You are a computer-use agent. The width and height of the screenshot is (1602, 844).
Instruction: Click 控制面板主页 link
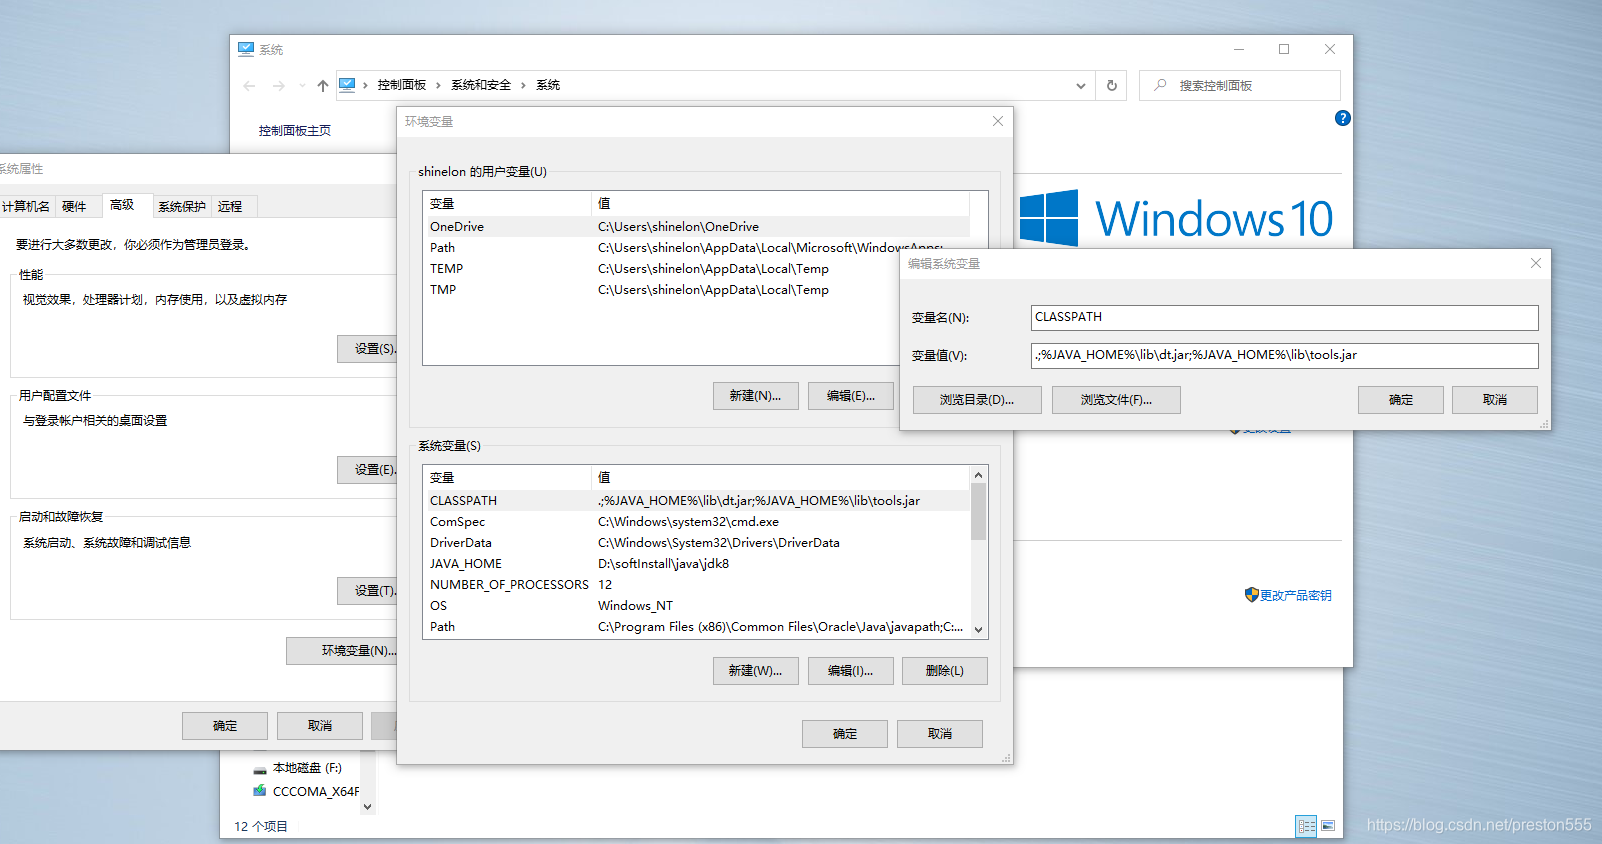click(295, 130)
